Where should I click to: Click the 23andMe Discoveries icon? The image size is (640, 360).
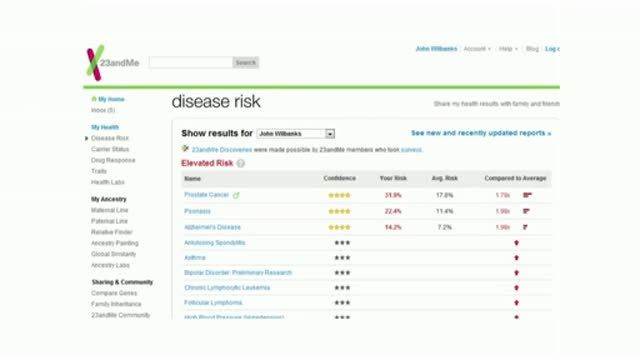pyautogui.click(x=185, y=149)
